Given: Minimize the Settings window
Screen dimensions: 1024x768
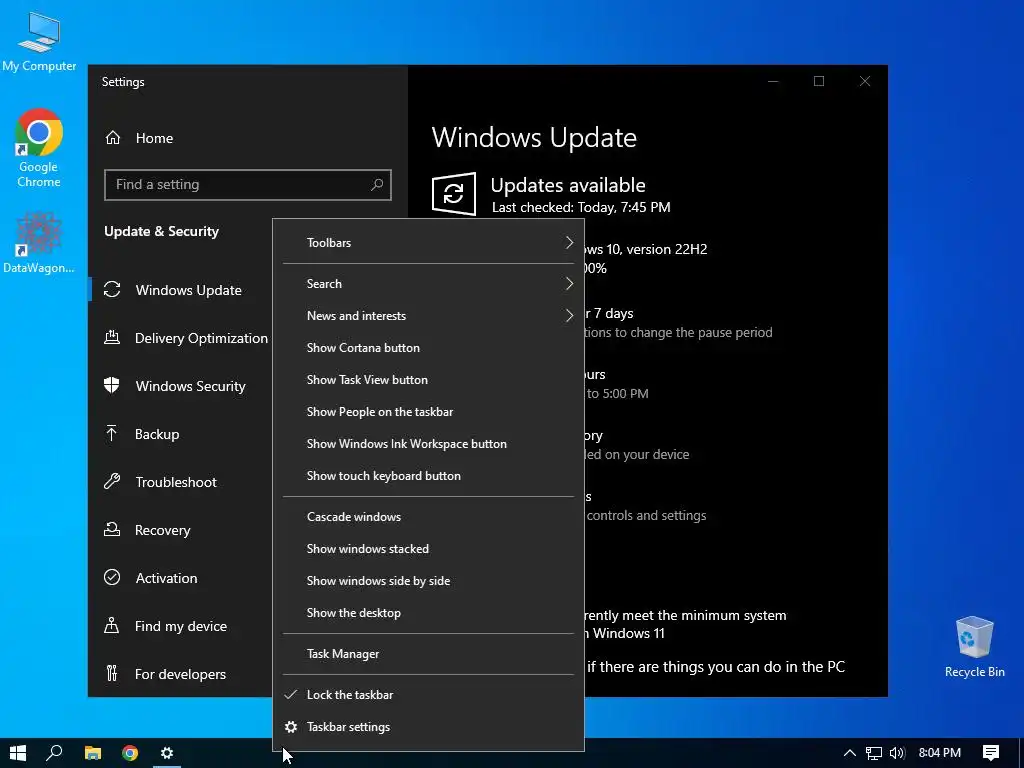Looking at the screenshot, I should [x=773, y=81].
